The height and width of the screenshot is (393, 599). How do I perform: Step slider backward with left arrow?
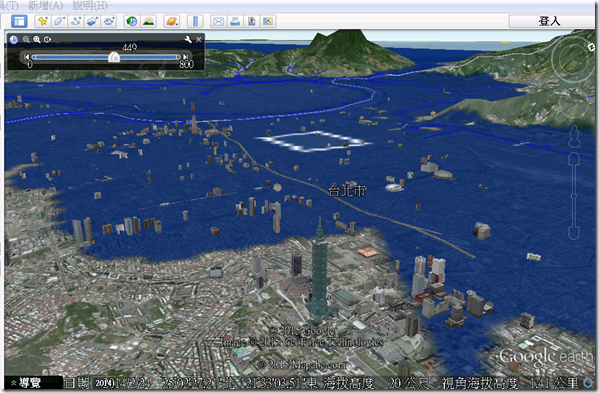tap(26, 57)
